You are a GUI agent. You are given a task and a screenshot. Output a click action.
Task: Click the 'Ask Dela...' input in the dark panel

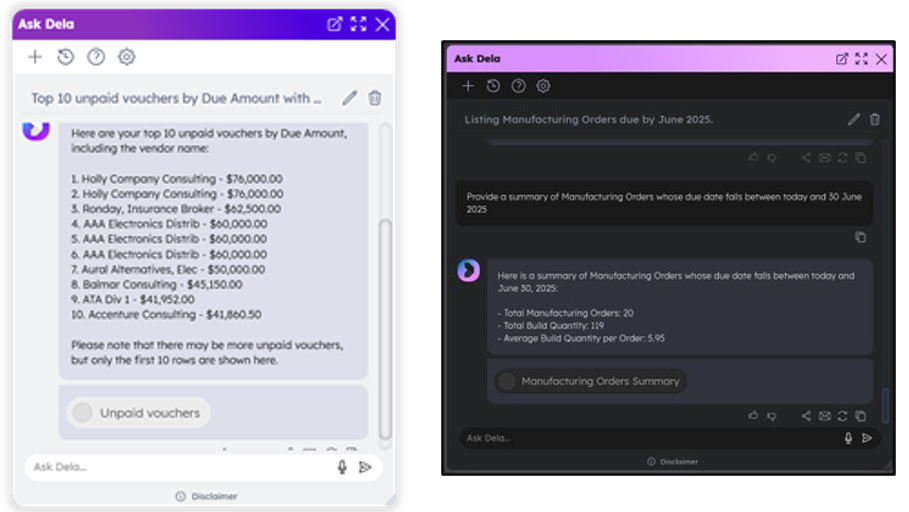coord(640,438)
